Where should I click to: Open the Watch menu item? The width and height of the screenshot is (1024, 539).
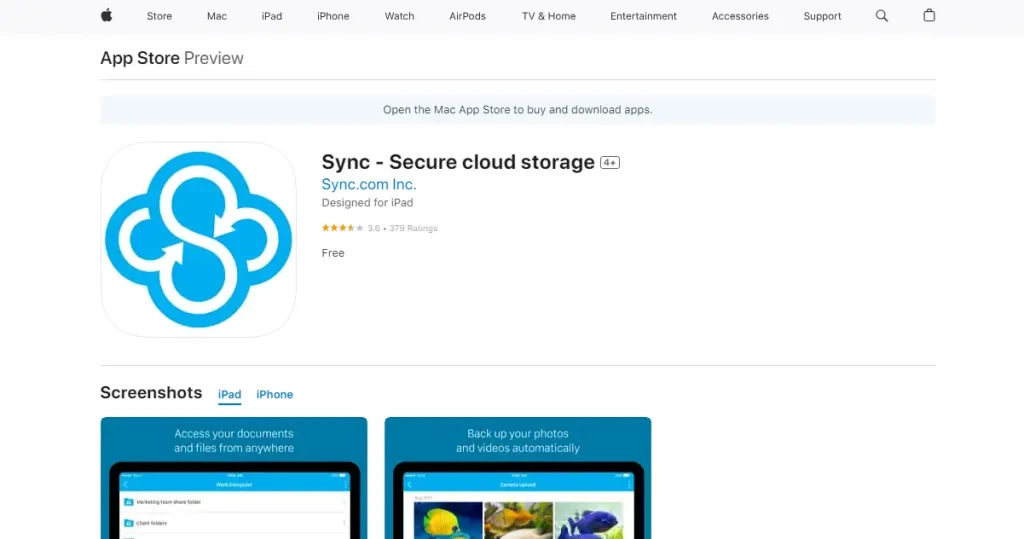(x=399, y=16)
